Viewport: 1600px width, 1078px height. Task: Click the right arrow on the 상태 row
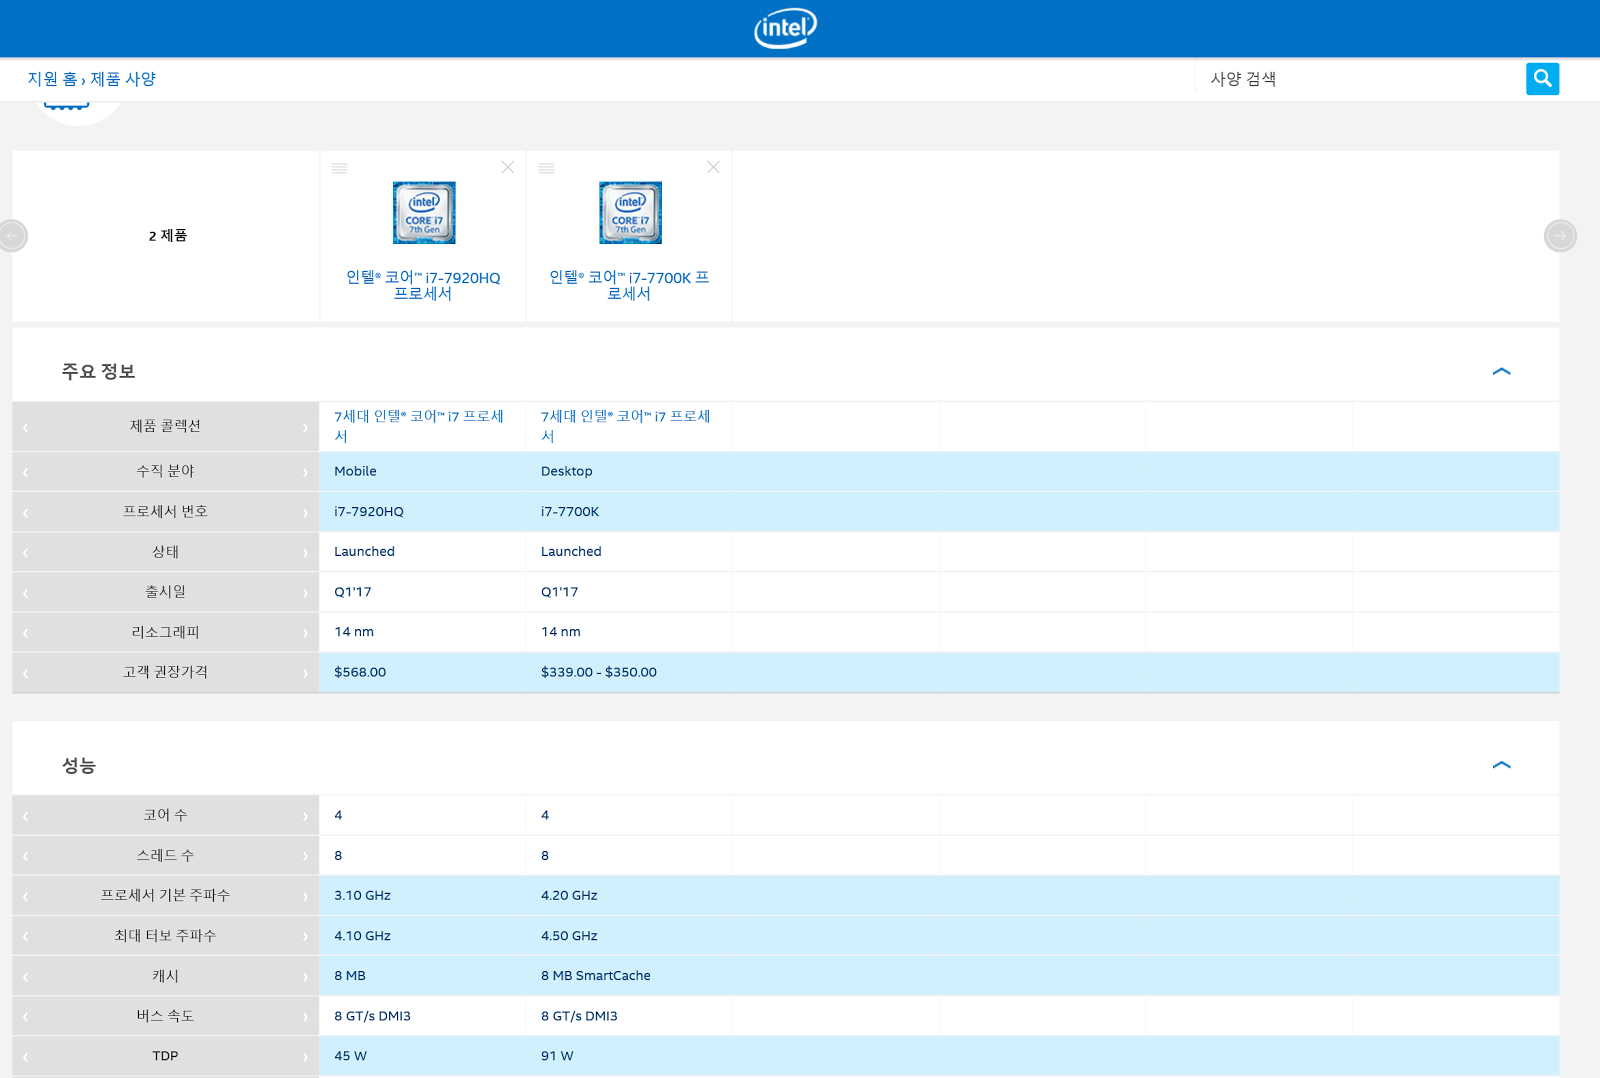(x=305, y=552)
